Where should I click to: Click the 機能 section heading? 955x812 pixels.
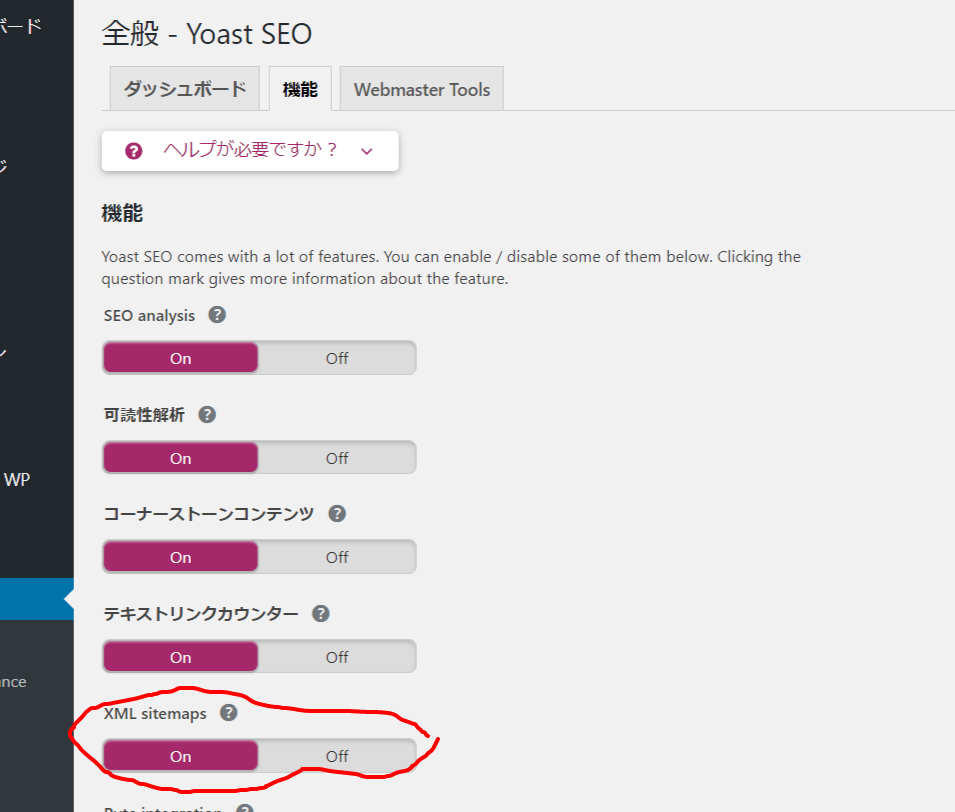pos(122,214)
